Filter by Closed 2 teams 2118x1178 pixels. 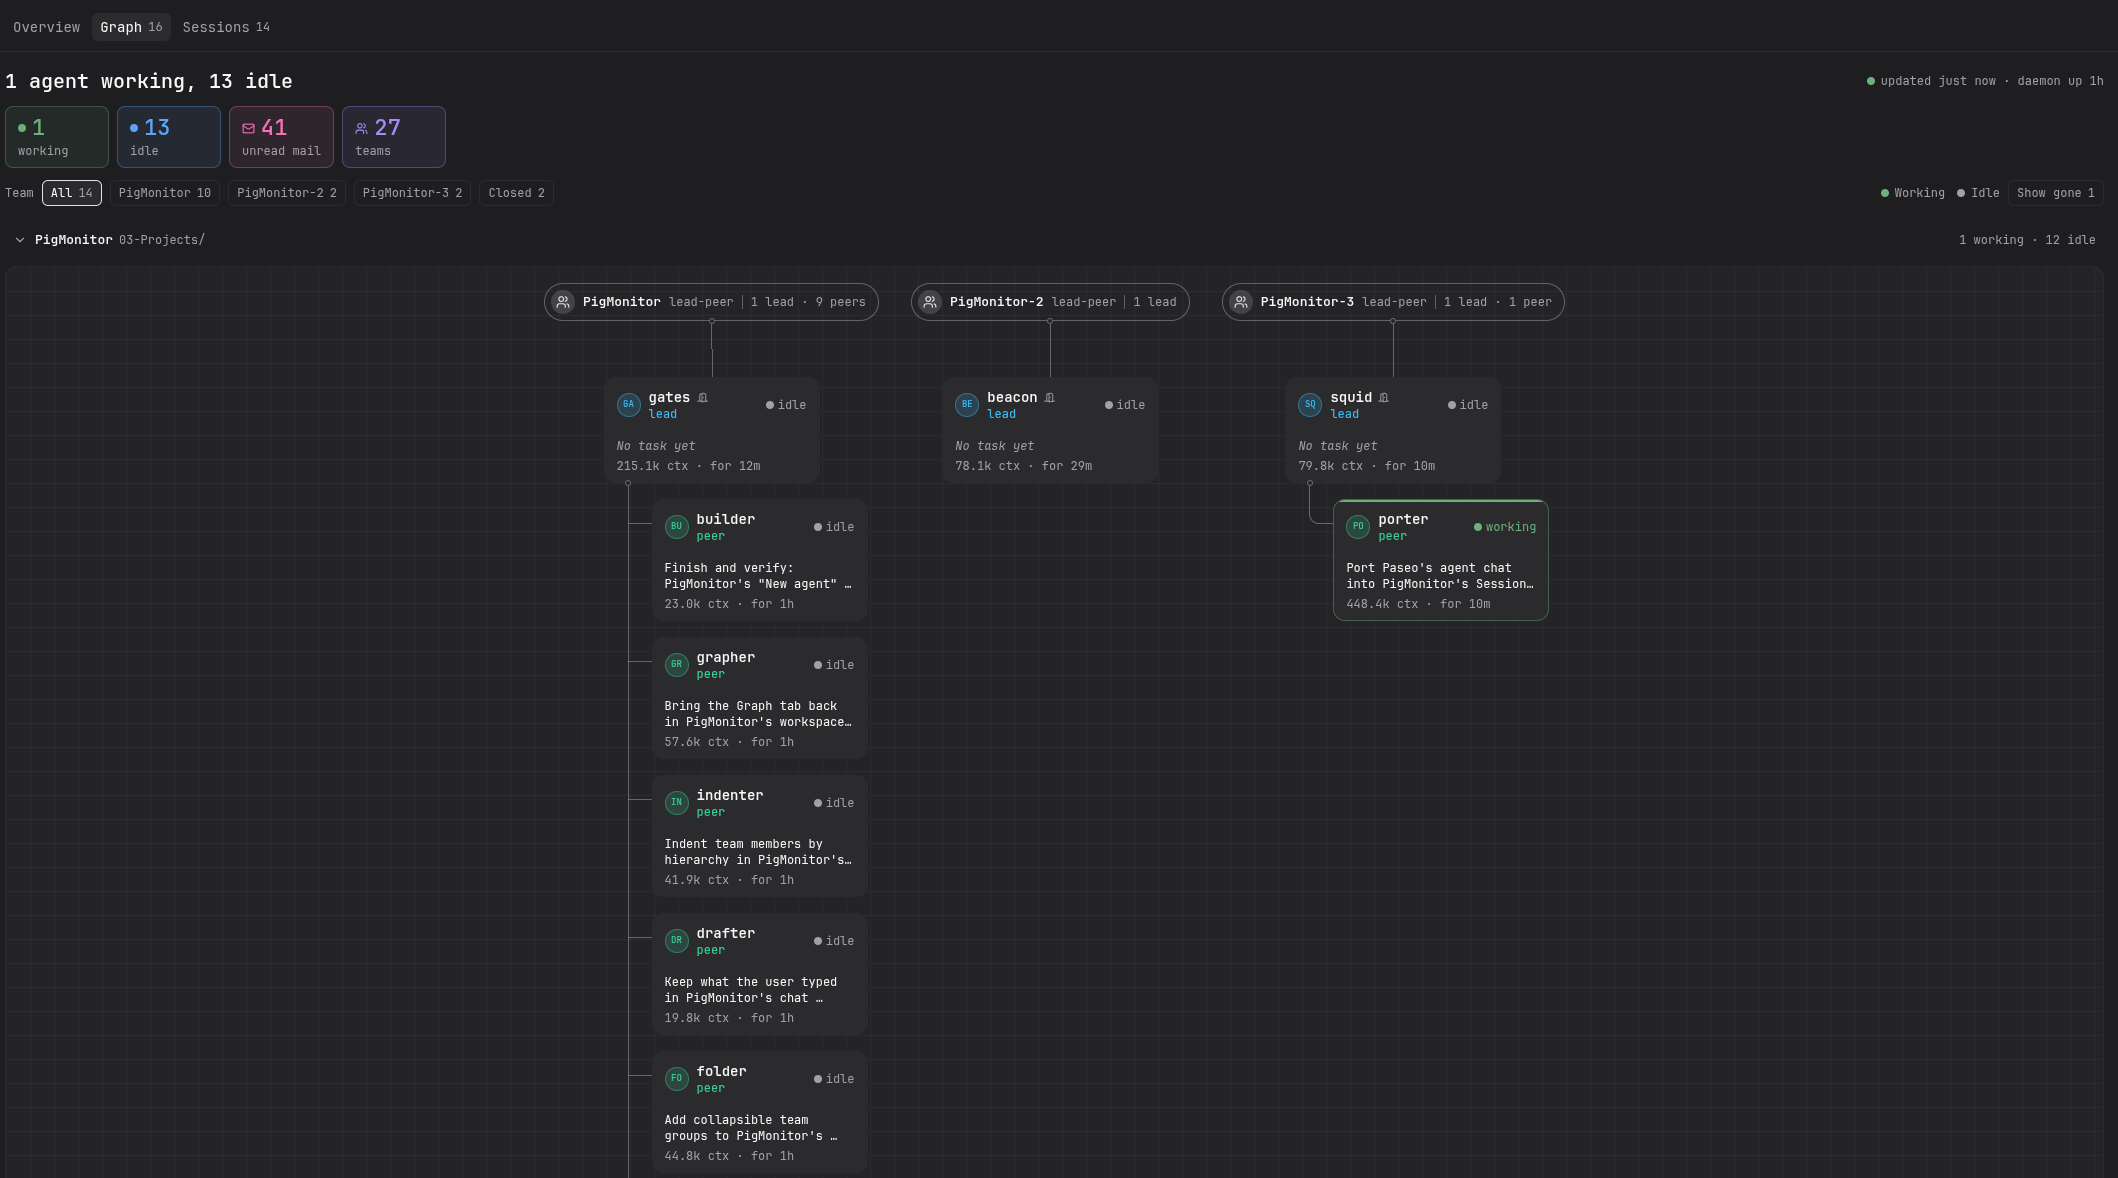516,193
